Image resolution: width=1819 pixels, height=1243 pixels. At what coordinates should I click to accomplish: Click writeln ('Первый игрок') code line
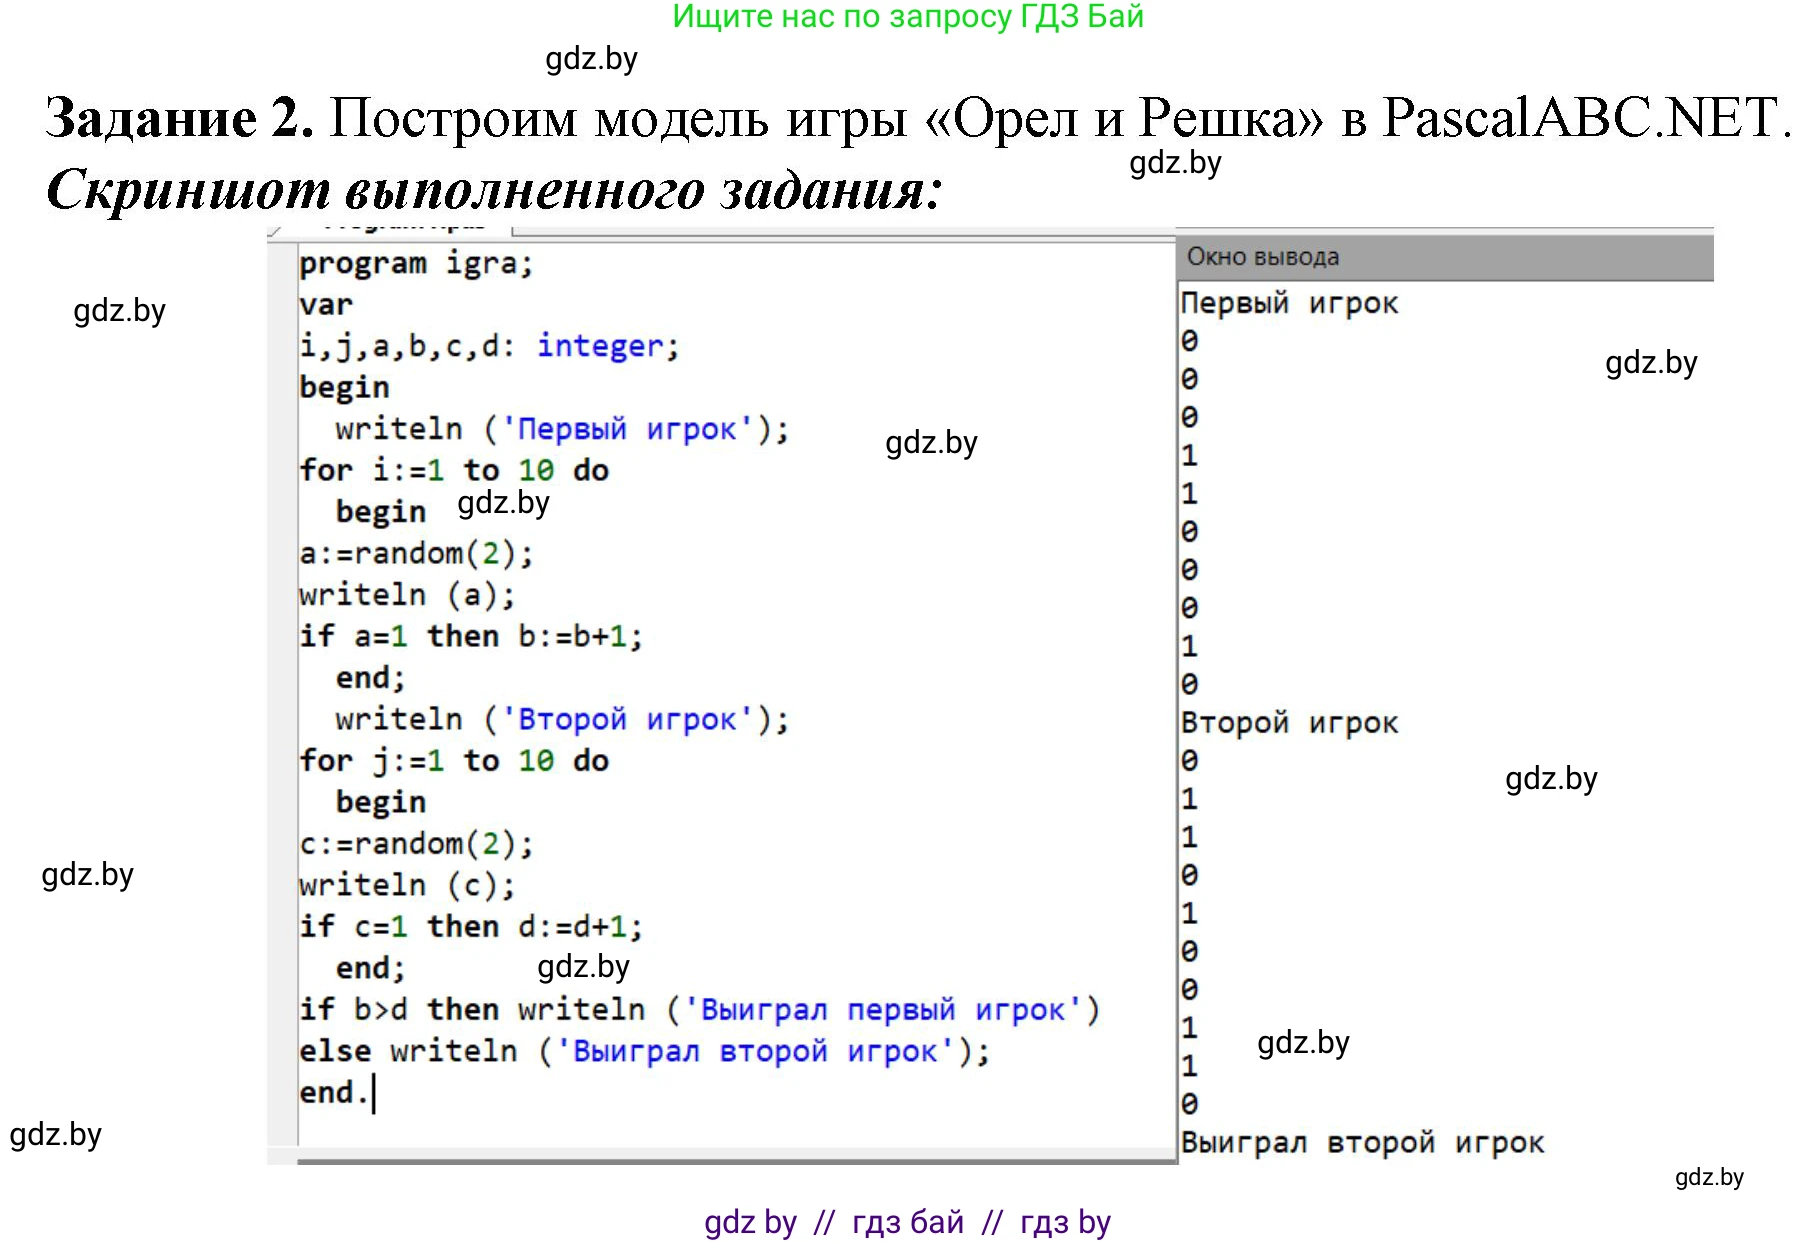(x=562, y=430)
